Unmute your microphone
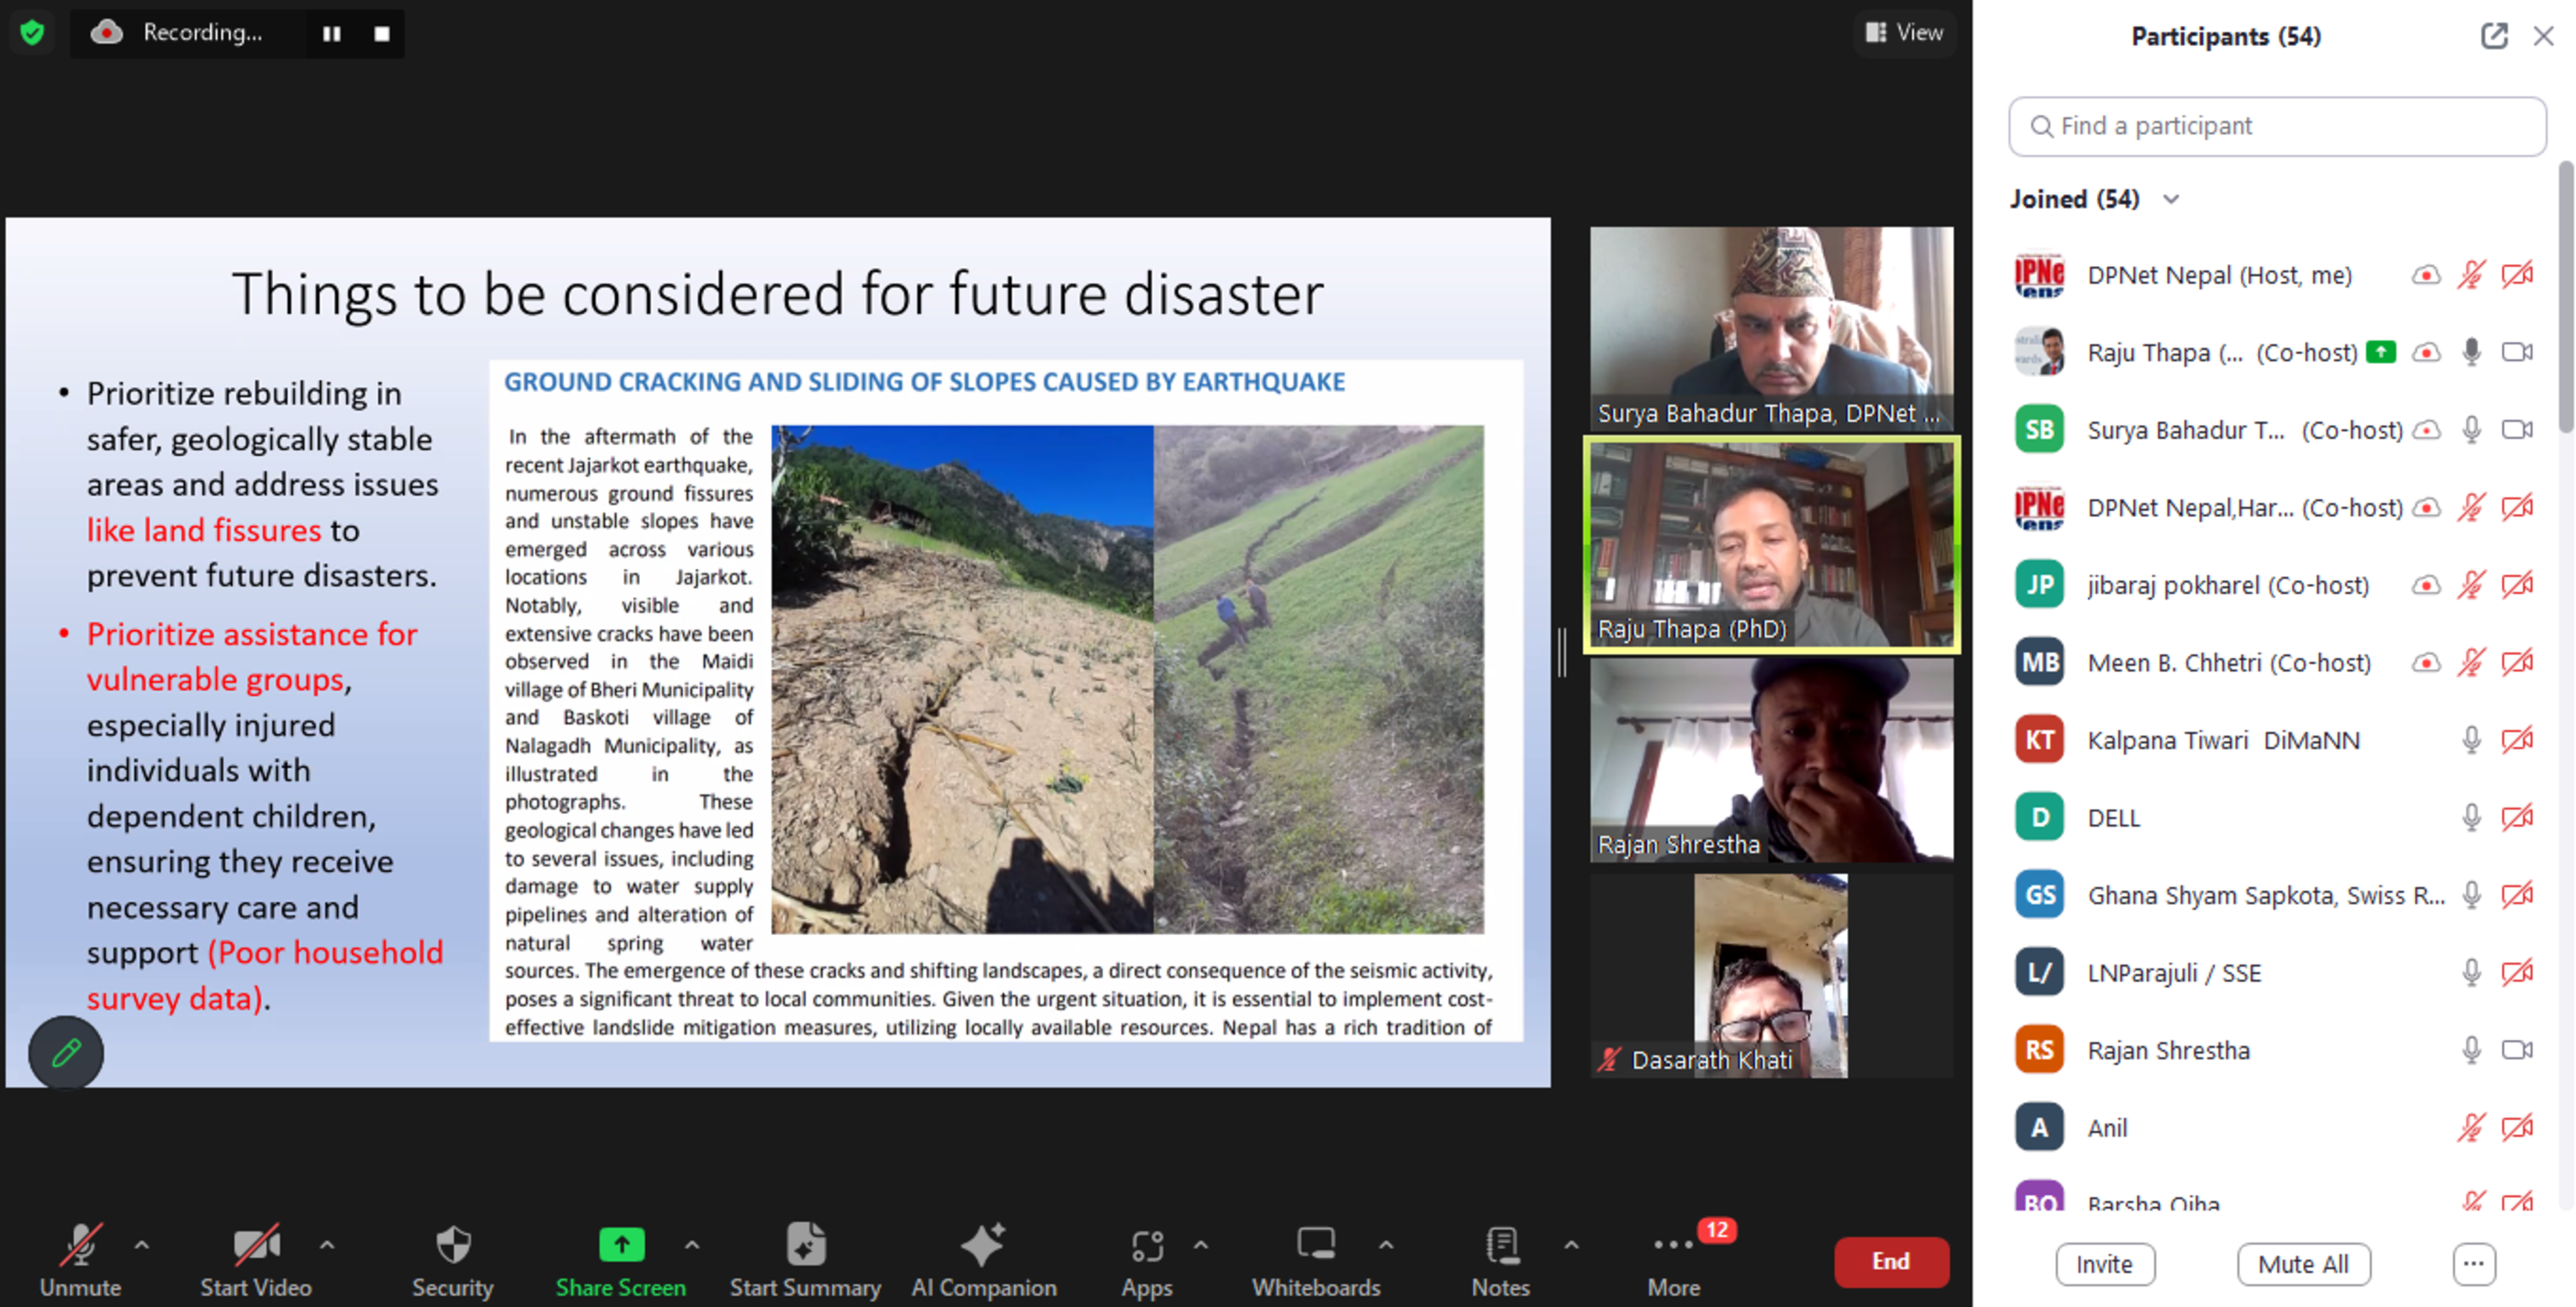The image size is (2576, 1307). pos(80,1246)
